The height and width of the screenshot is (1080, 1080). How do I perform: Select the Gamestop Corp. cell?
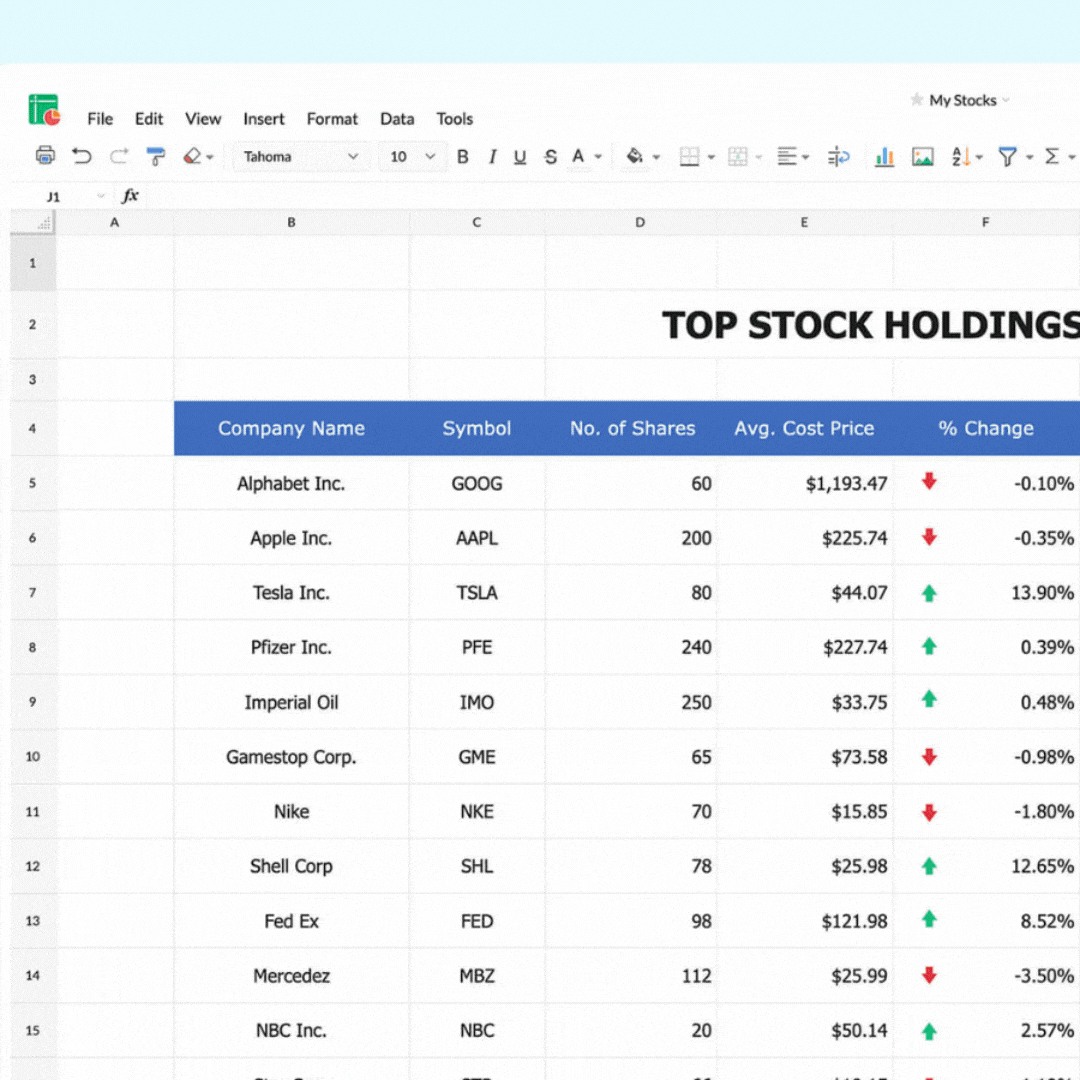click(291, 757)
